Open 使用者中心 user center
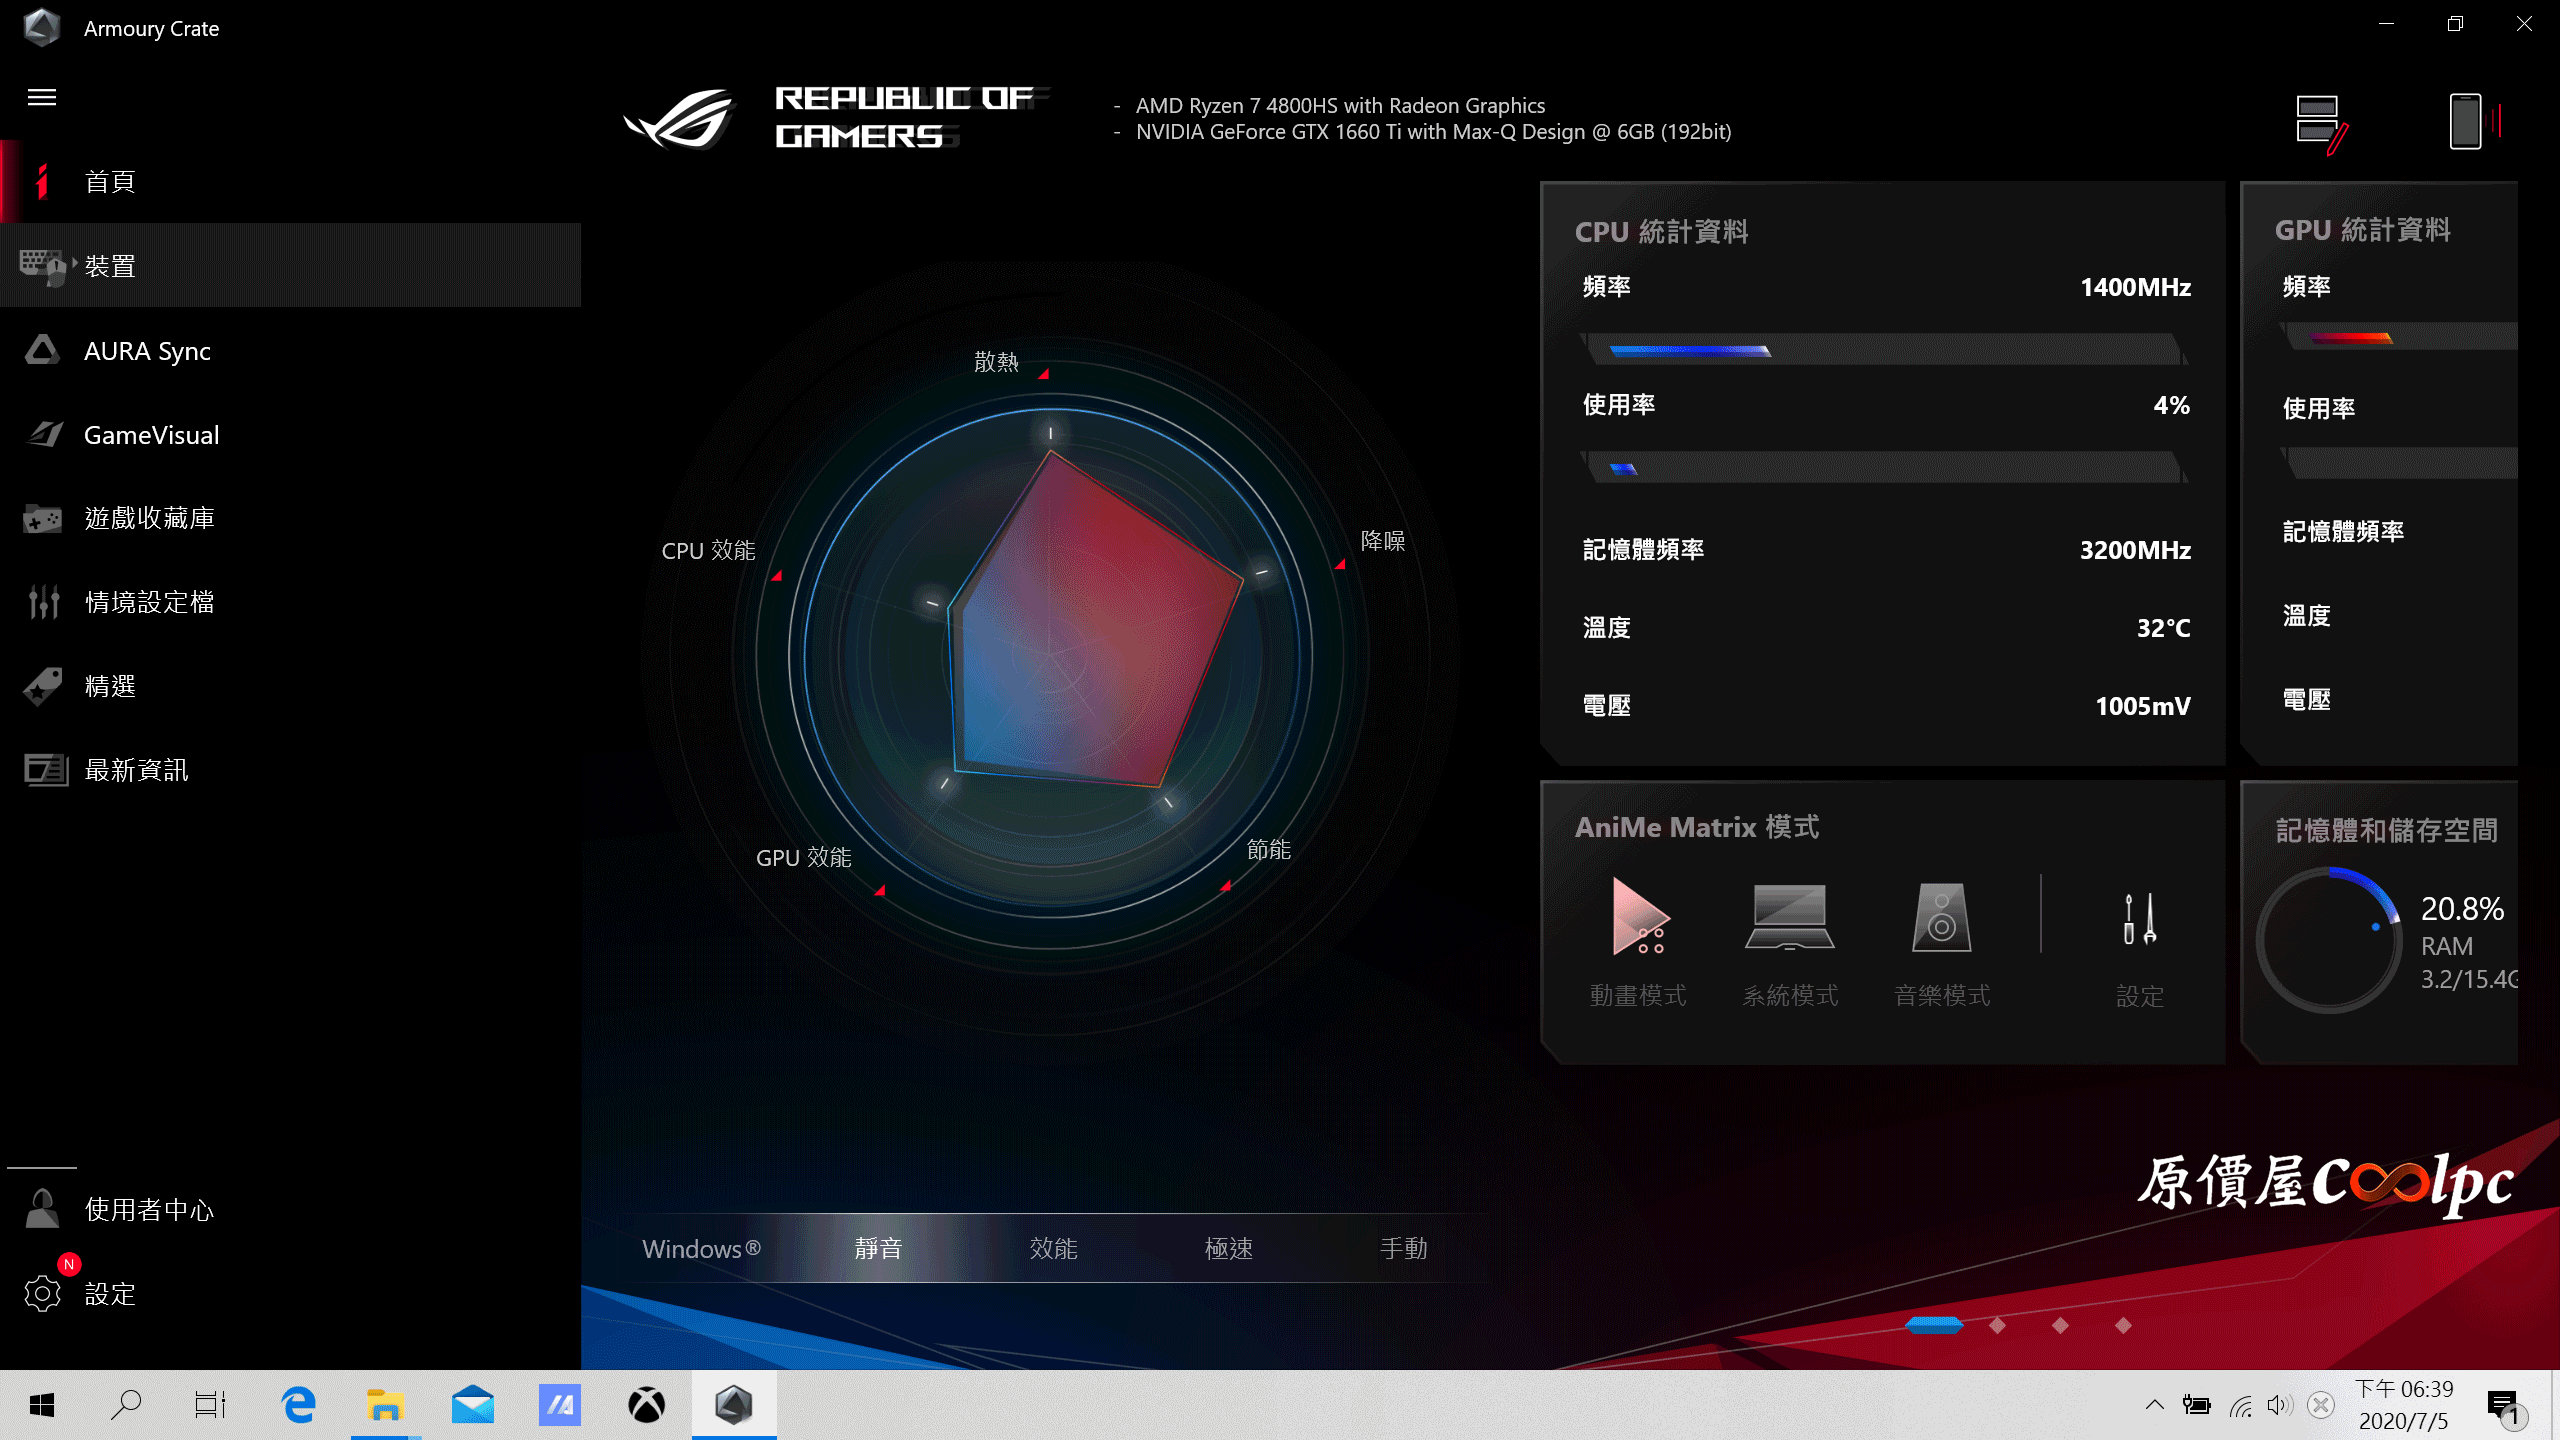The height and width of the screenshot is (1440, 2560). [290, 1209]
